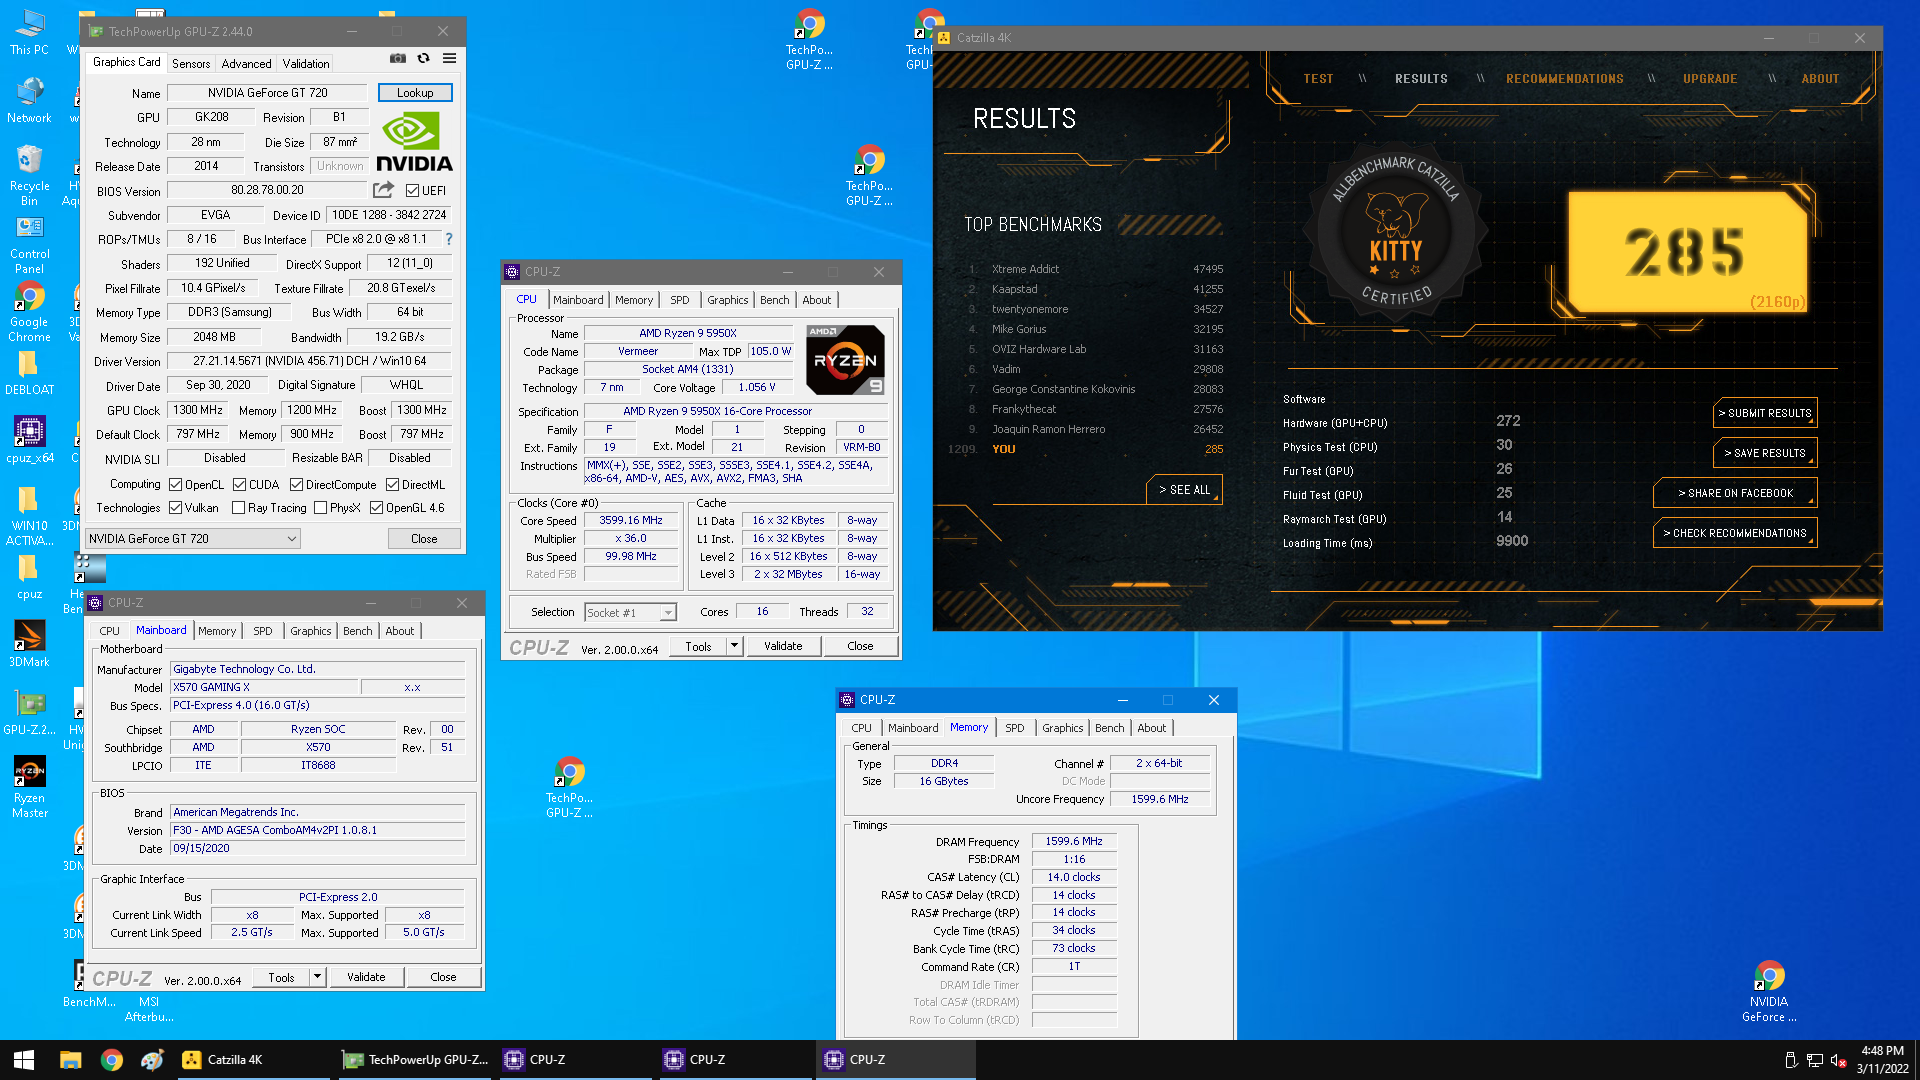1920x1080 pixels.
Task: Open the Validation tab in GPU-Z
Action: [x=306, y=63]
